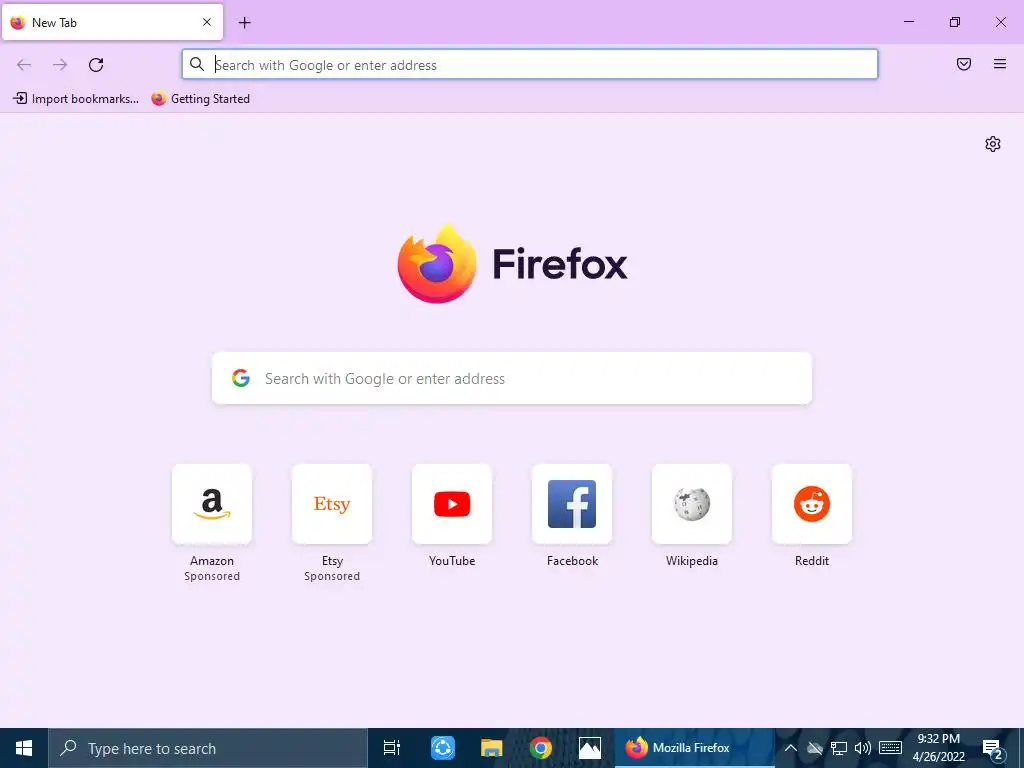Restore down the Firefox window
Viewport: 1024px width, 768px height.
(x=955, y=22)
